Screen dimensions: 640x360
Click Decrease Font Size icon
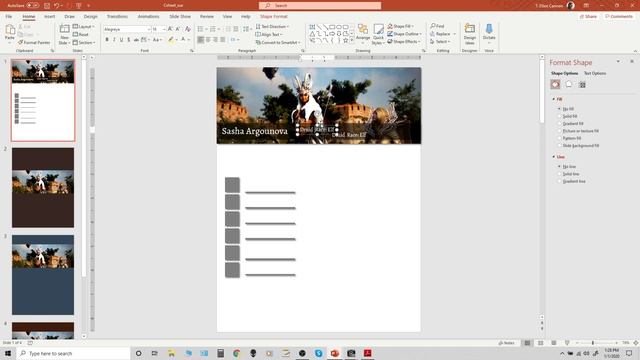click(x=178, y=29)
